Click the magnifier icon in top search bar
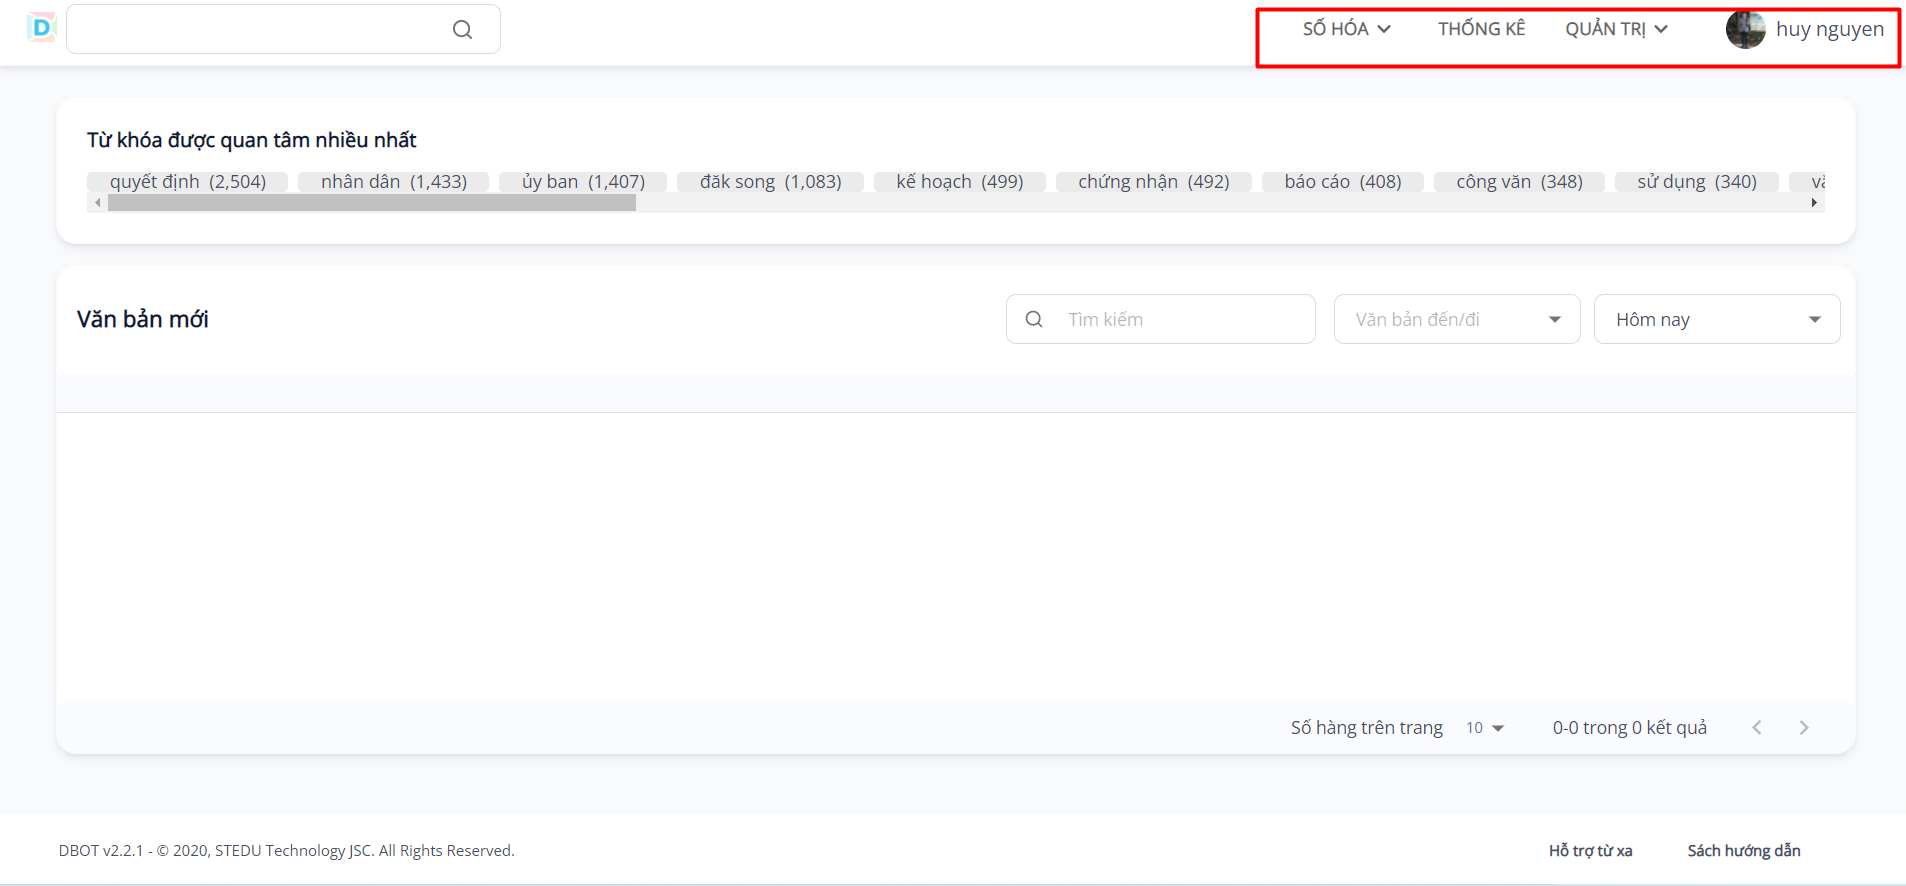The width and height of the screenshot is (1906, 886). [462, 30]
